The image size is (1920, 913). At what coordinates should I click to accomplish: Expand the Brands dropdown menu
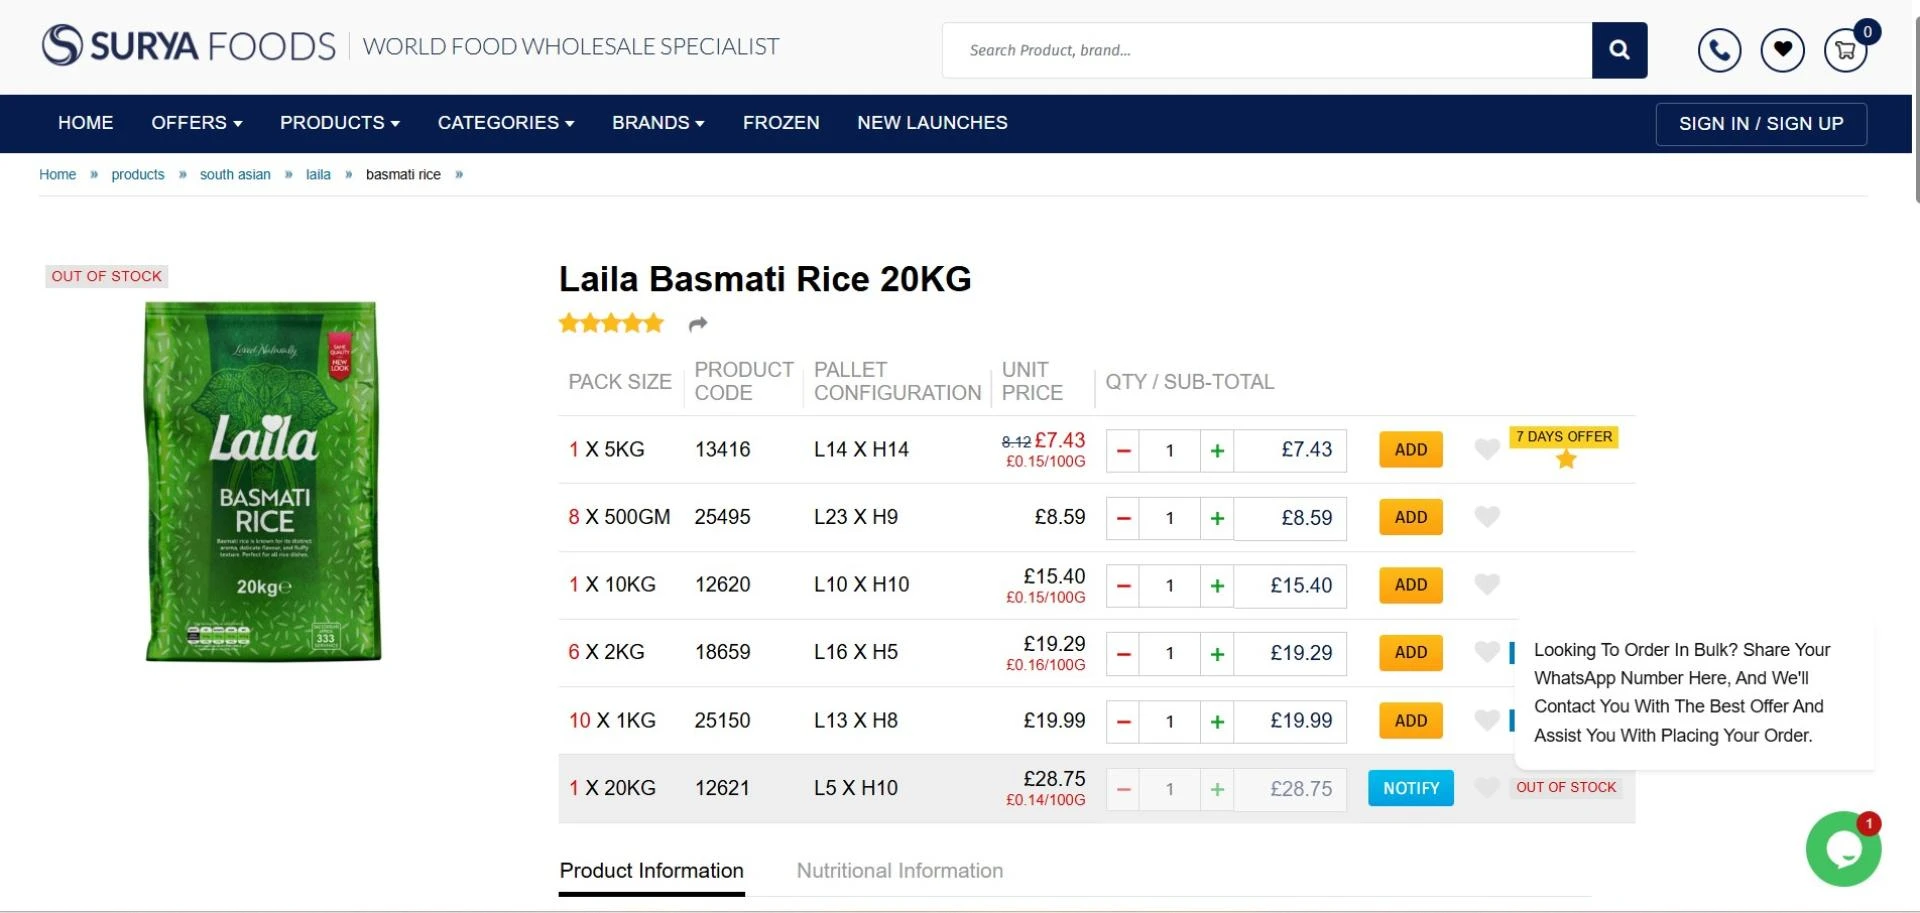(x=657, y=123)
